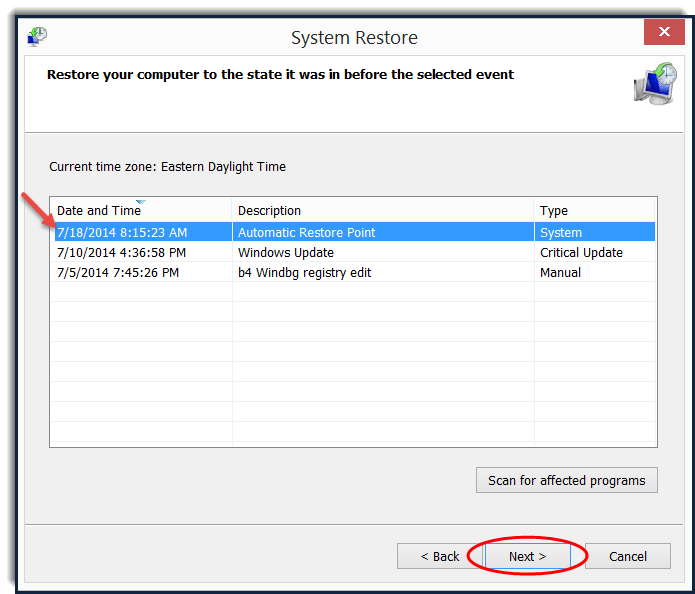
Task: Sort by Type column header
Action: pyautogui.click(x=595, y=210)
